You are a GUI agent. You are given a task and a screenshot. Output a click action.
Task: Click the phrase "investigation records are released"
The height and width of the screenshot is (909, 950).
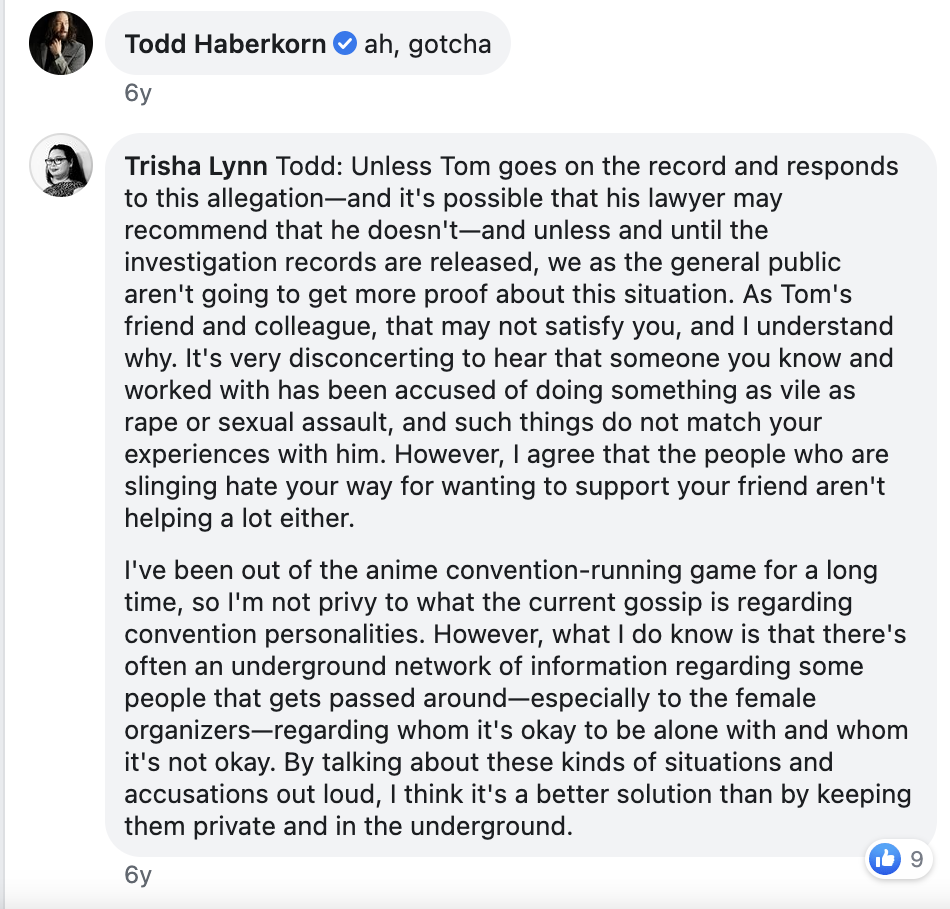tap(331, 262)
